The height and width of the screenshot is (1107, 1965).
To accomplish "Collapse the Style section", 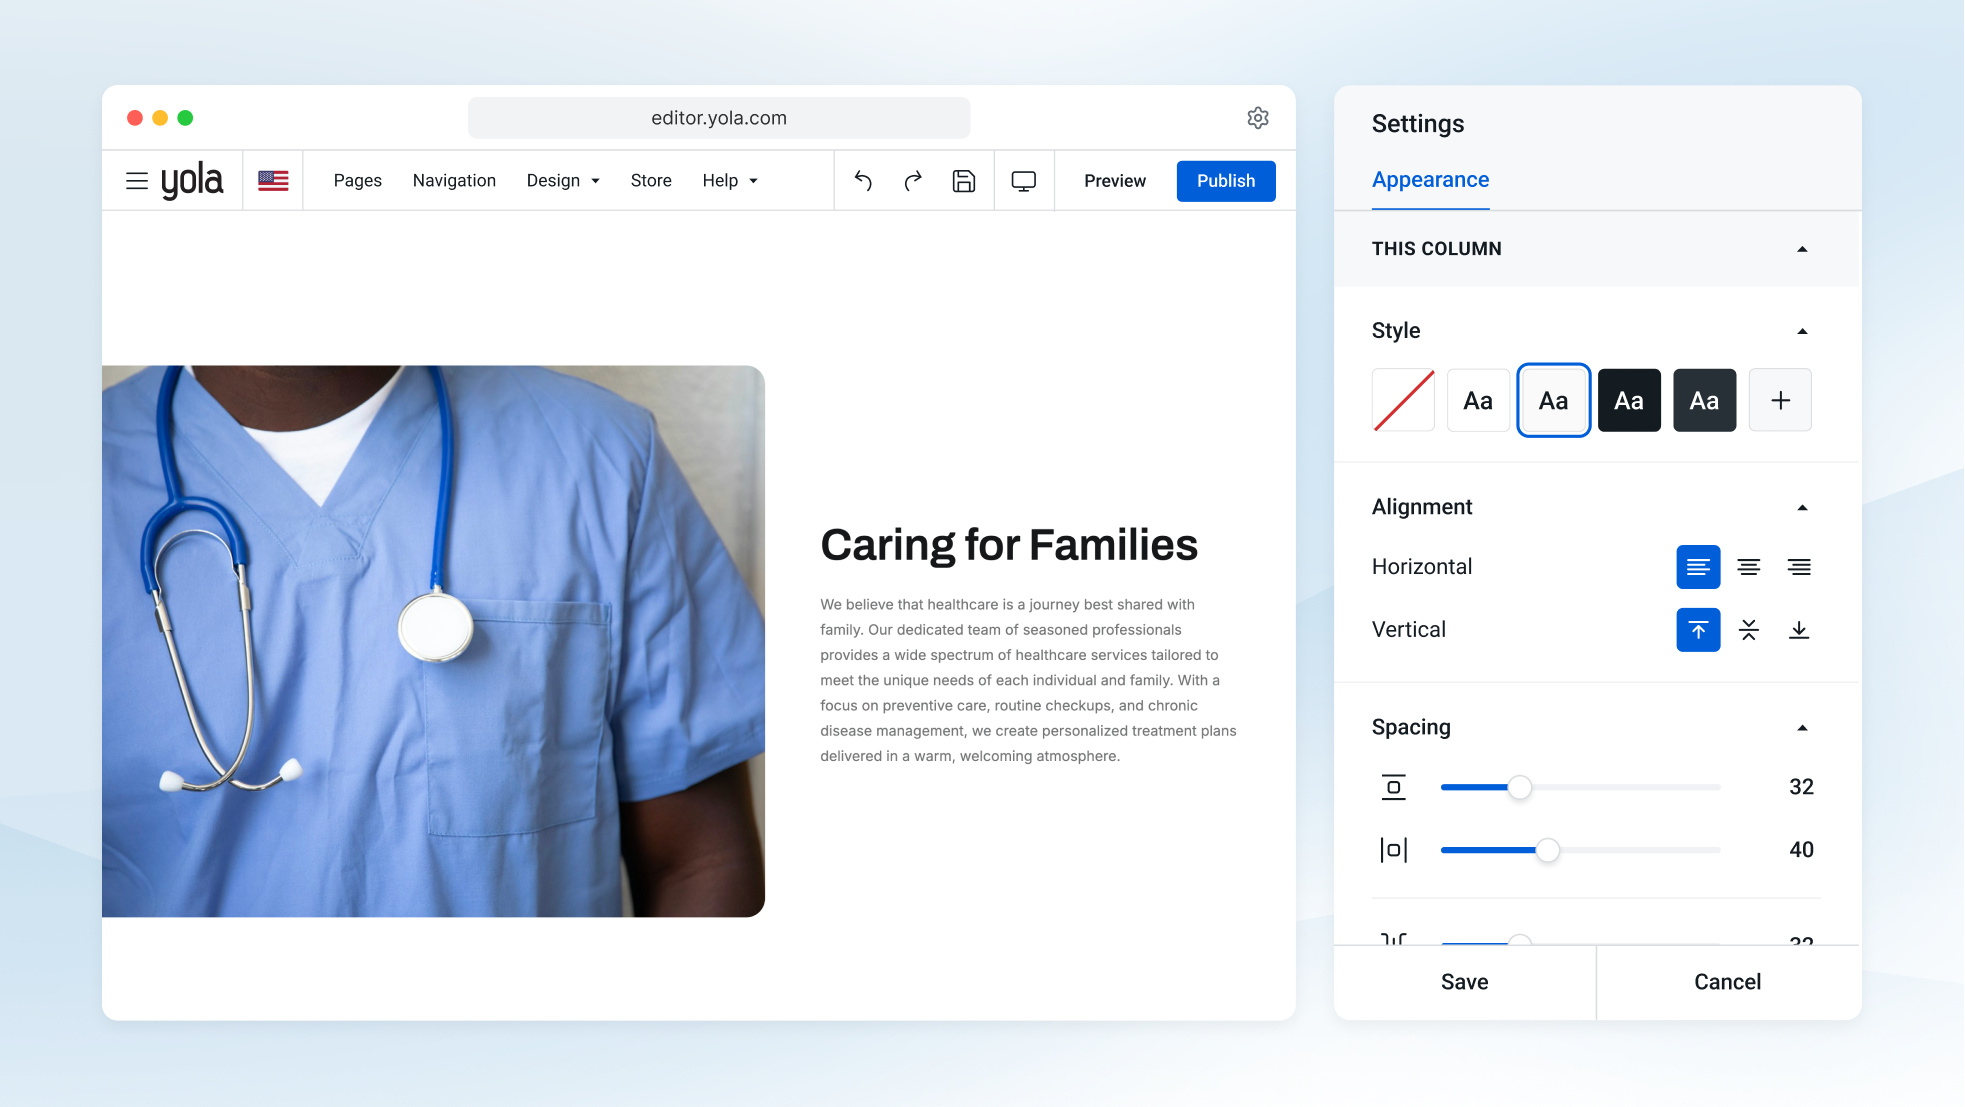I will click(1802, 331).
